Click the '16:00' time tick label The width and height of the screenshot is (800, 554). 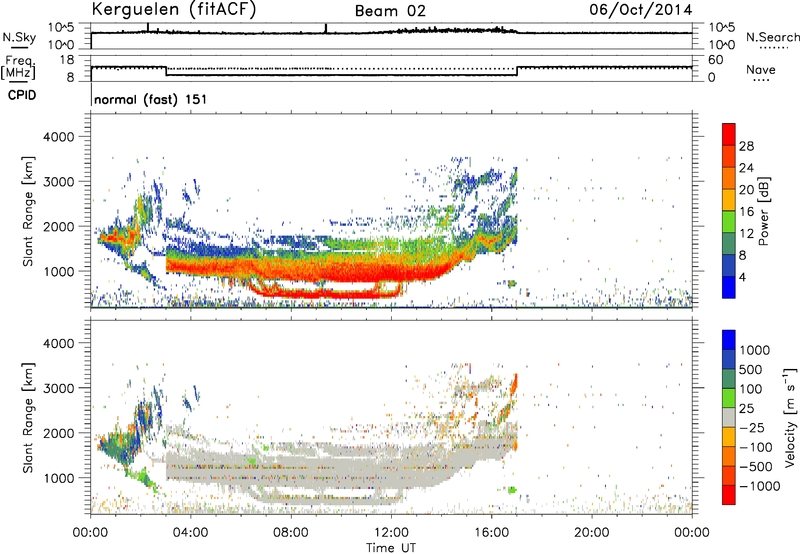491,533
